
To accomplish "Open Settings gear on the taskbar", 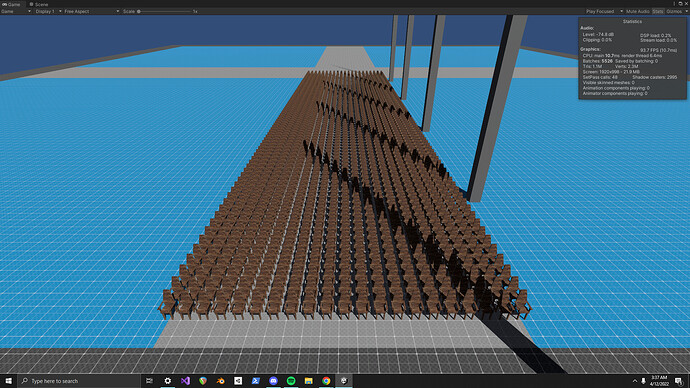I will point(168,381).
